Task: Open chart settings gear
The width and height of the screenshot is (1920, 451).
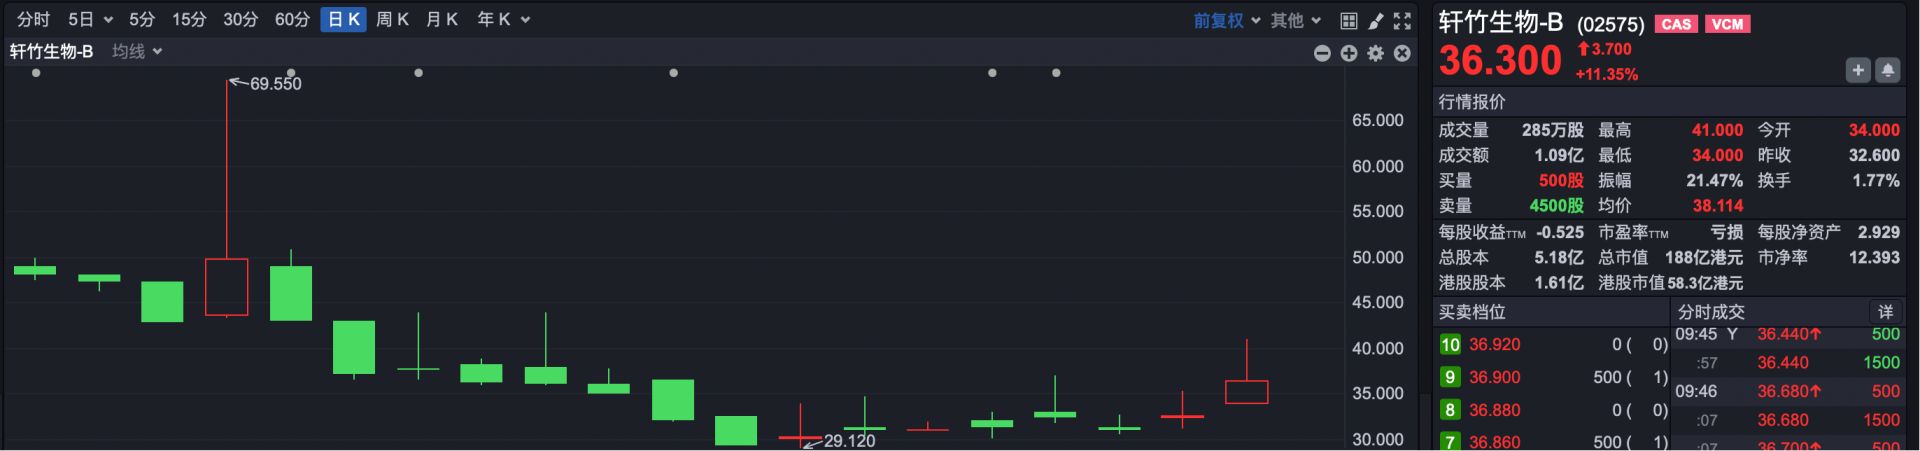Action: (1376, 53)
